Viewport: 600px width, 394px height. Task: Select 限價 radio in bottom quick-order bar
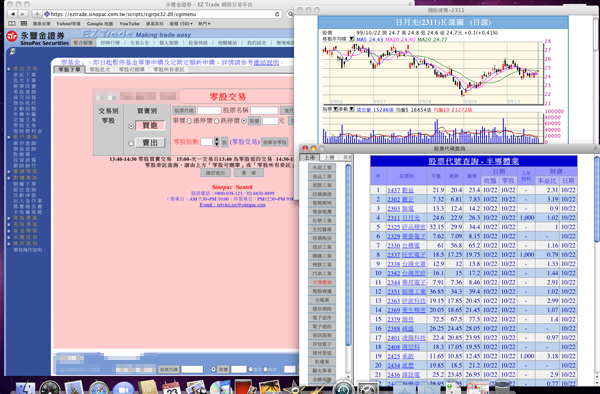point(214,370)
